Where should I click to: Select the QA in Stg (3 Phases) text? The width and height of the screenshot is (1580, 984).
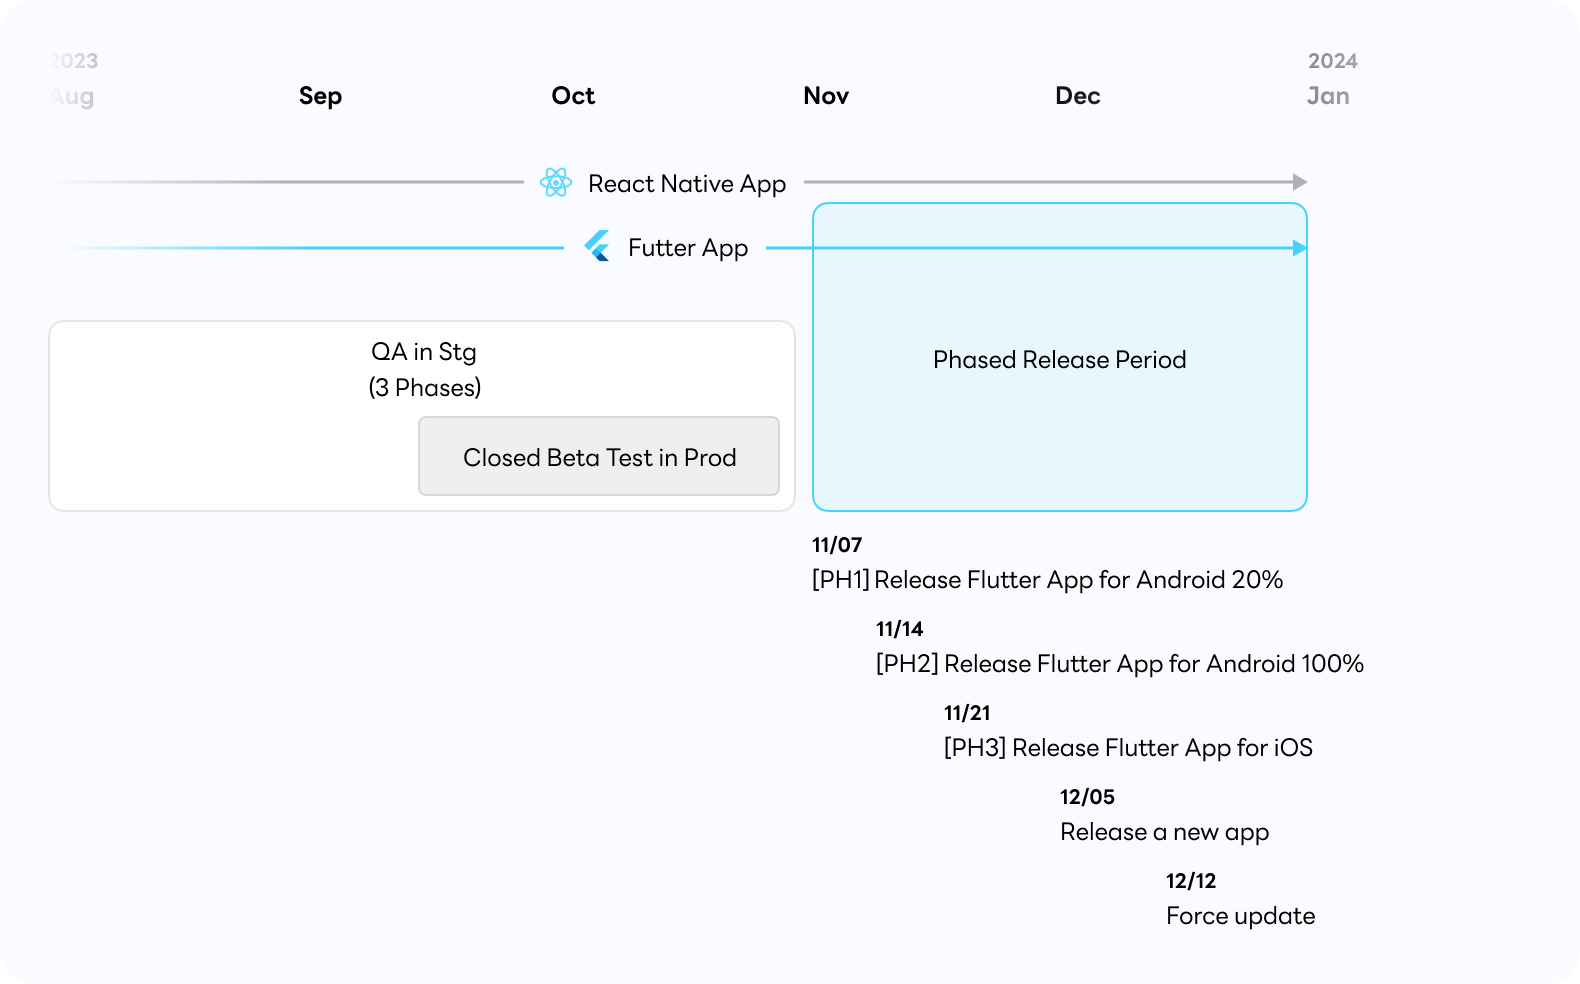pos(424,370)
